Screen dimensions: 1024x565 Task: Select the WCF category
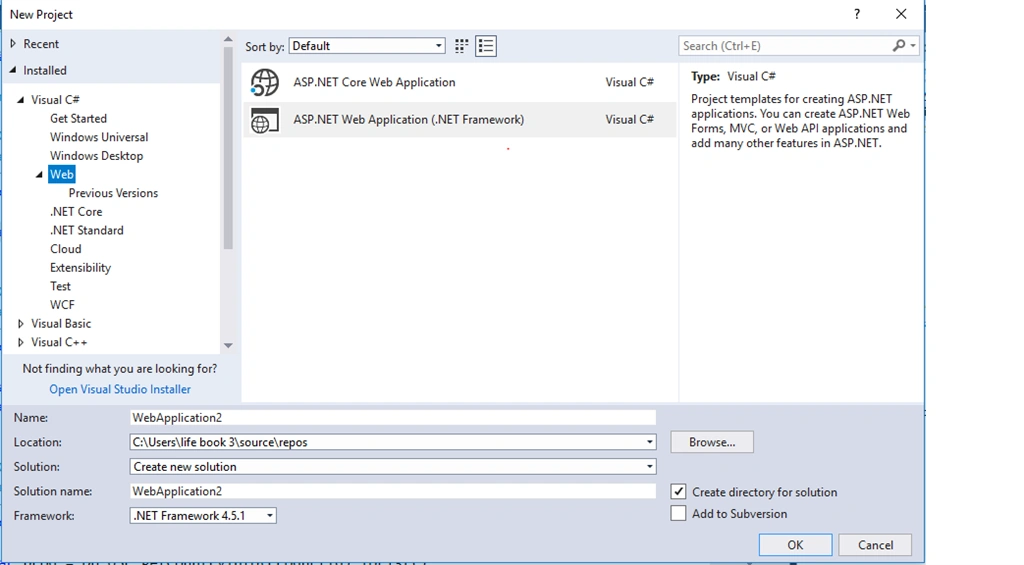(62, 305)
